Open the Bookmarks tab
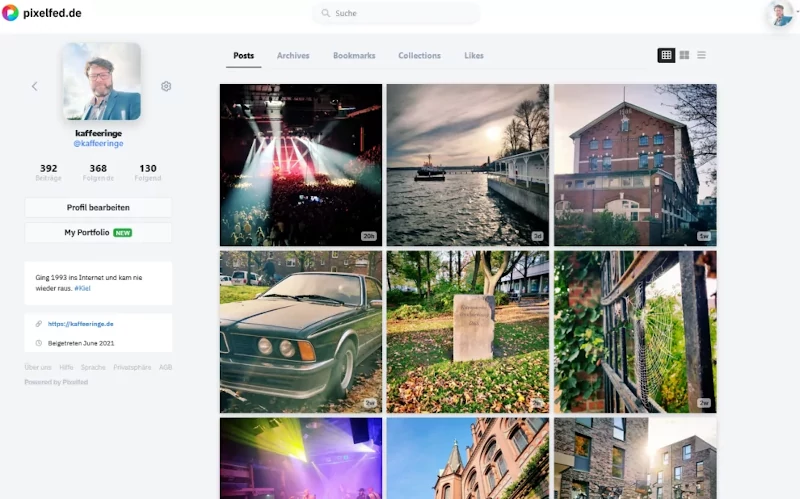The image size is (800, 499). [x=354, y=56]
